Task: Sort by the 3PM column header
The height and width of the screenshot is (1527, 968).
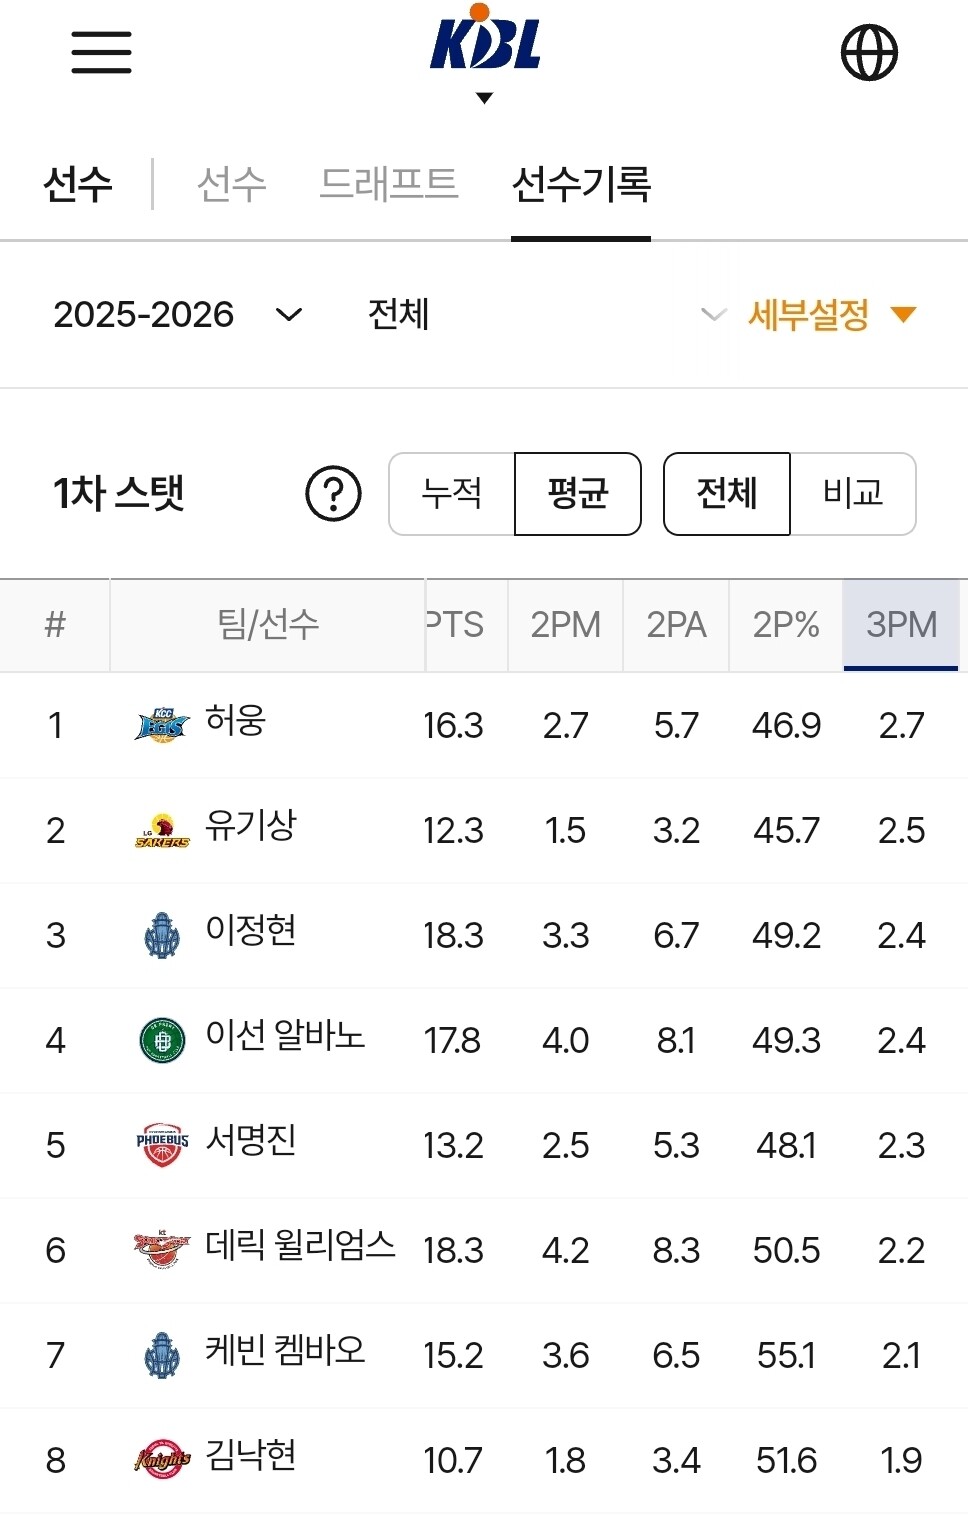Action: coord(901,625)
